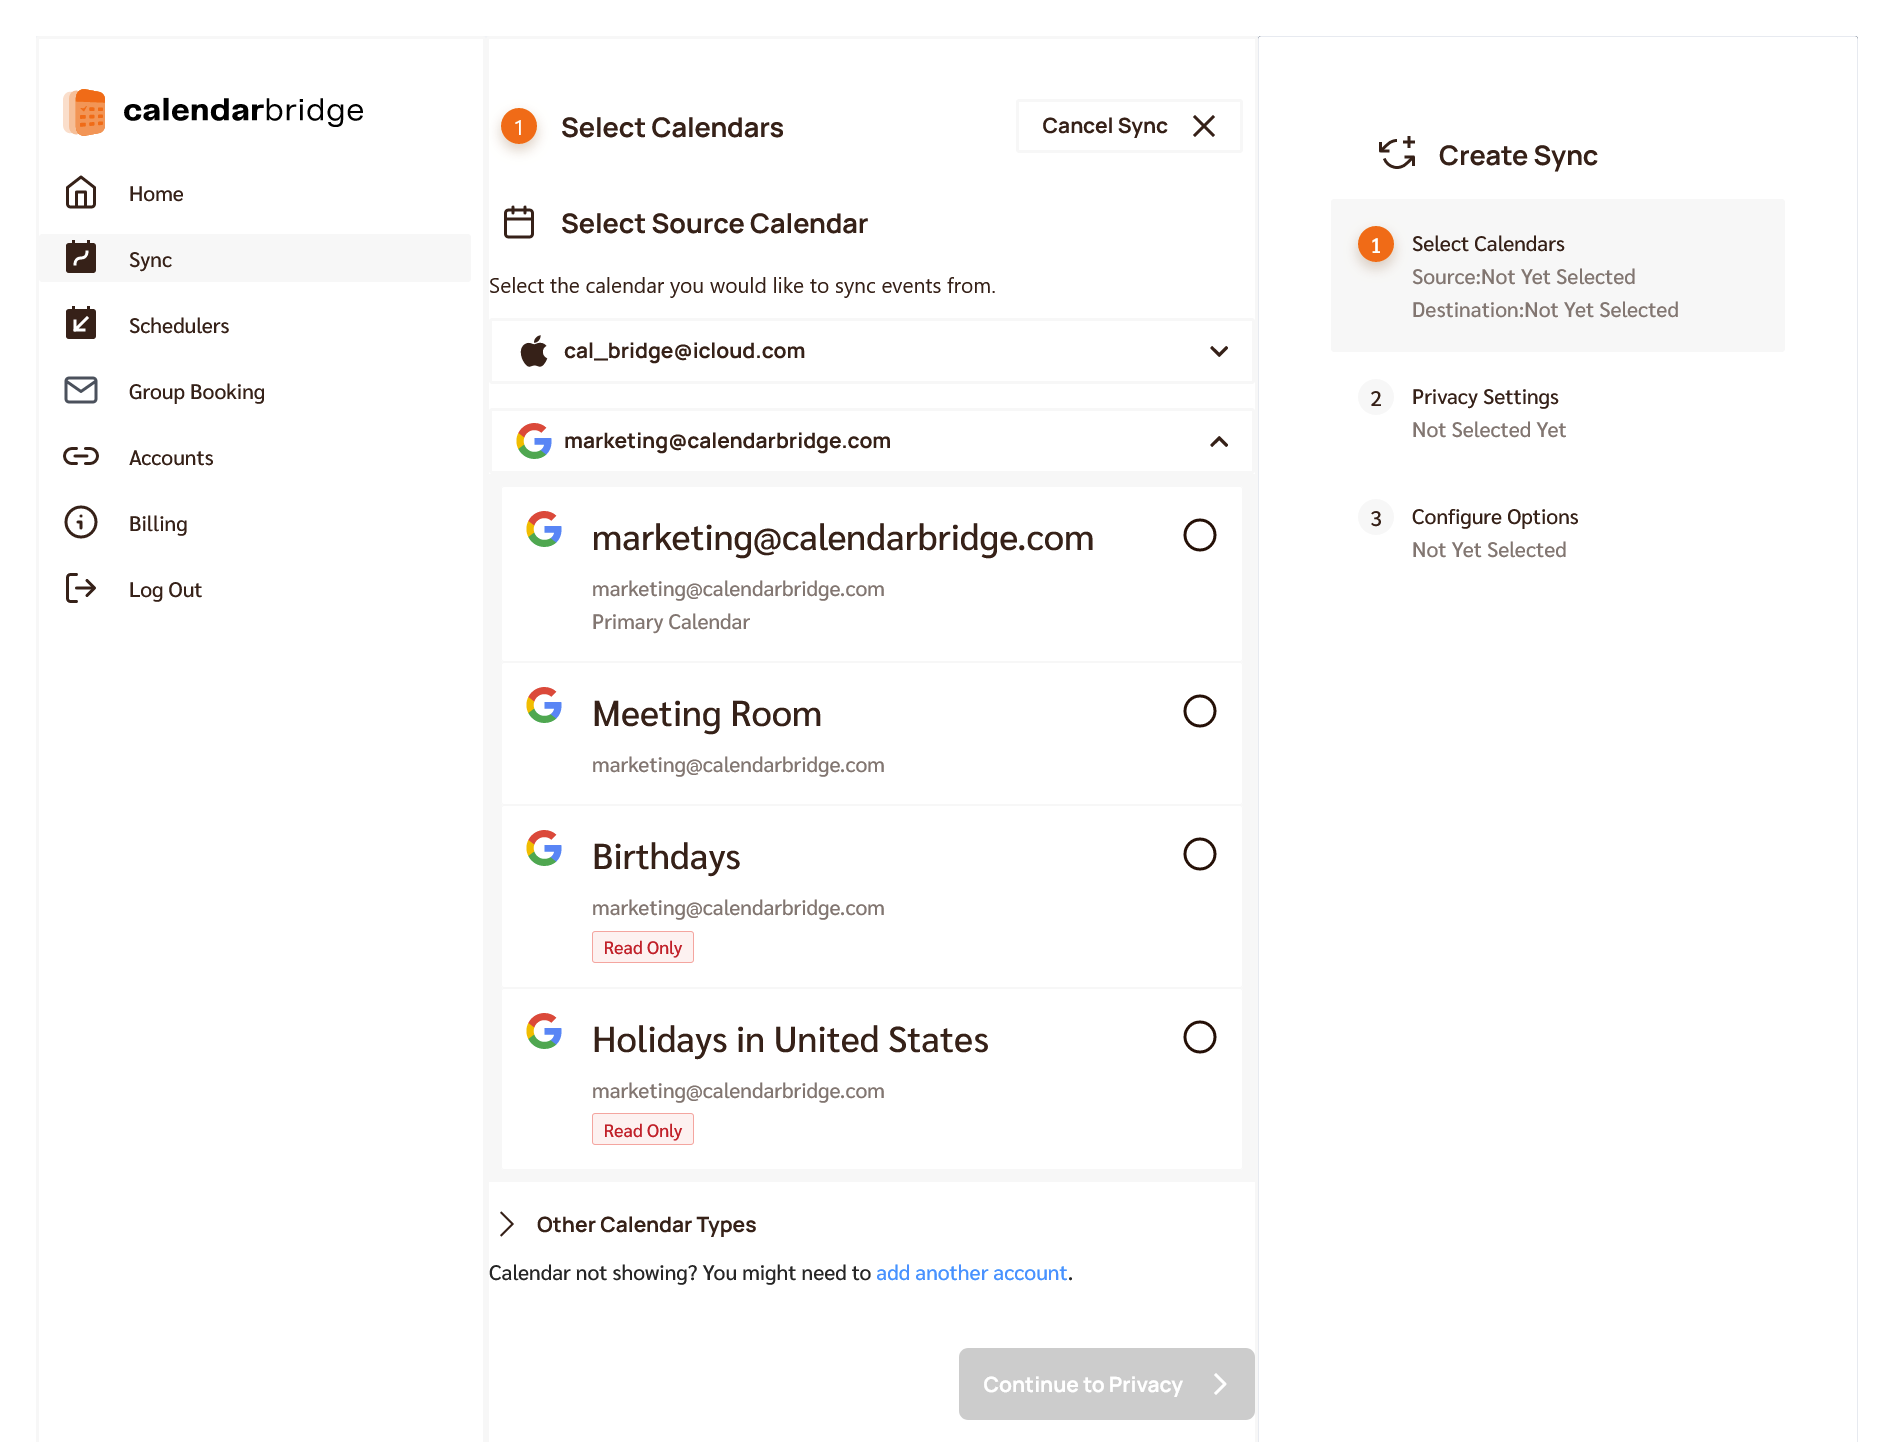Open the Home menu item
This screenshot has width=1894, height=1442.
(254, 193)
